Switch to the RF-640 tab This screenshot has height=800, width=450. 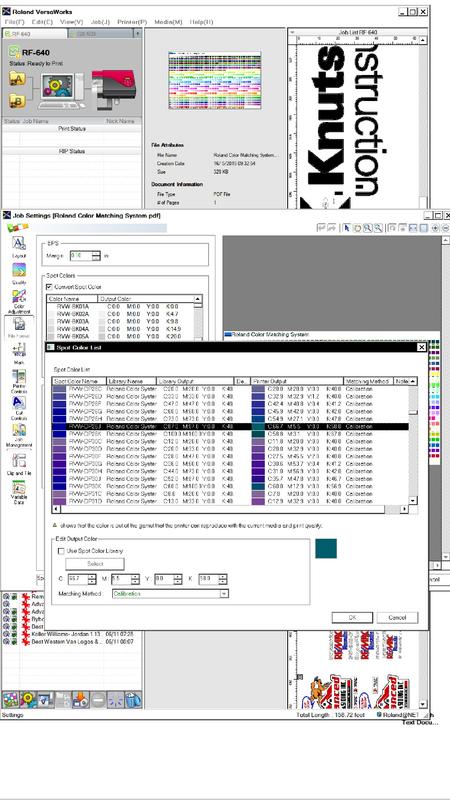(35, 34)
